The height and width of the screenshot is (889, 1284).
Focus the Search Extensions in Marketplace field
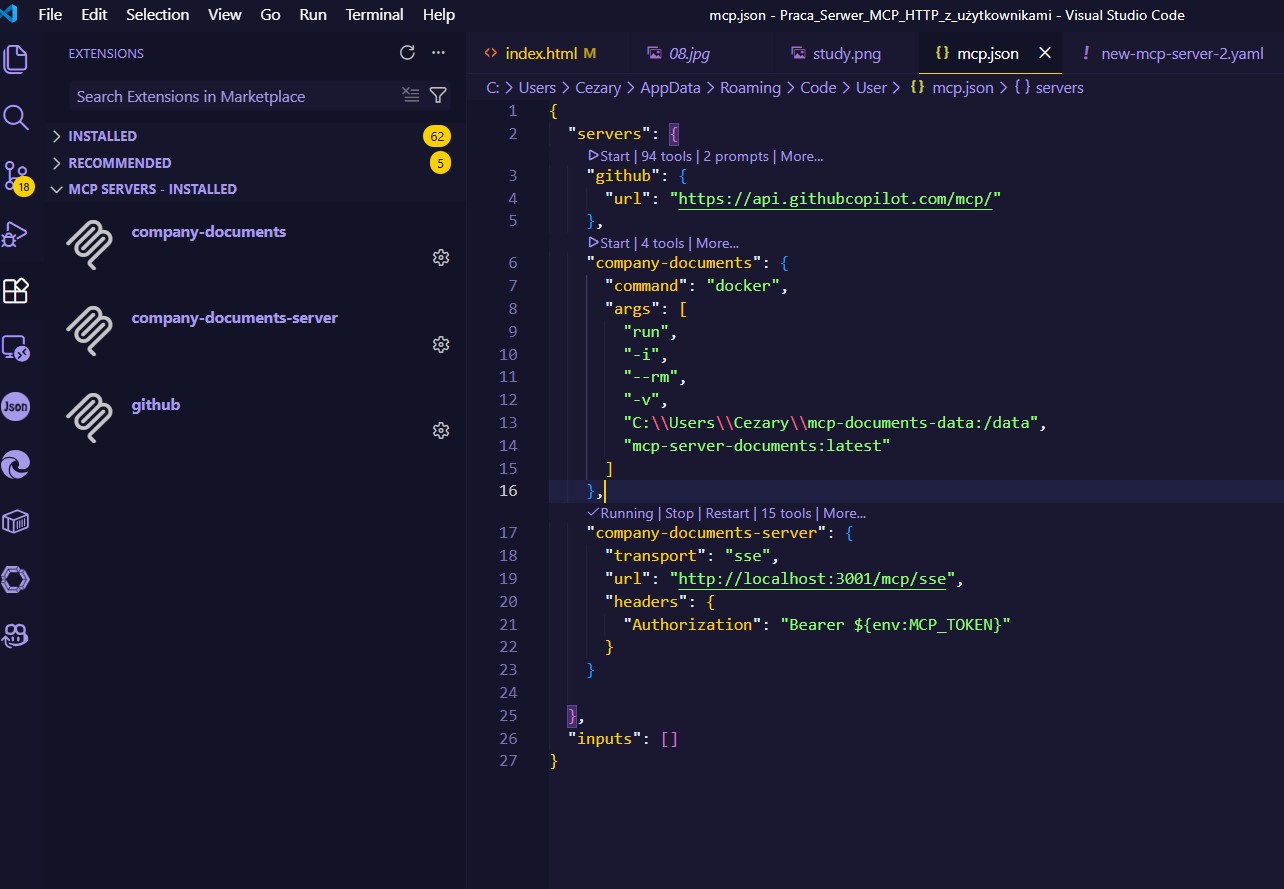click(x=236, y=96)
